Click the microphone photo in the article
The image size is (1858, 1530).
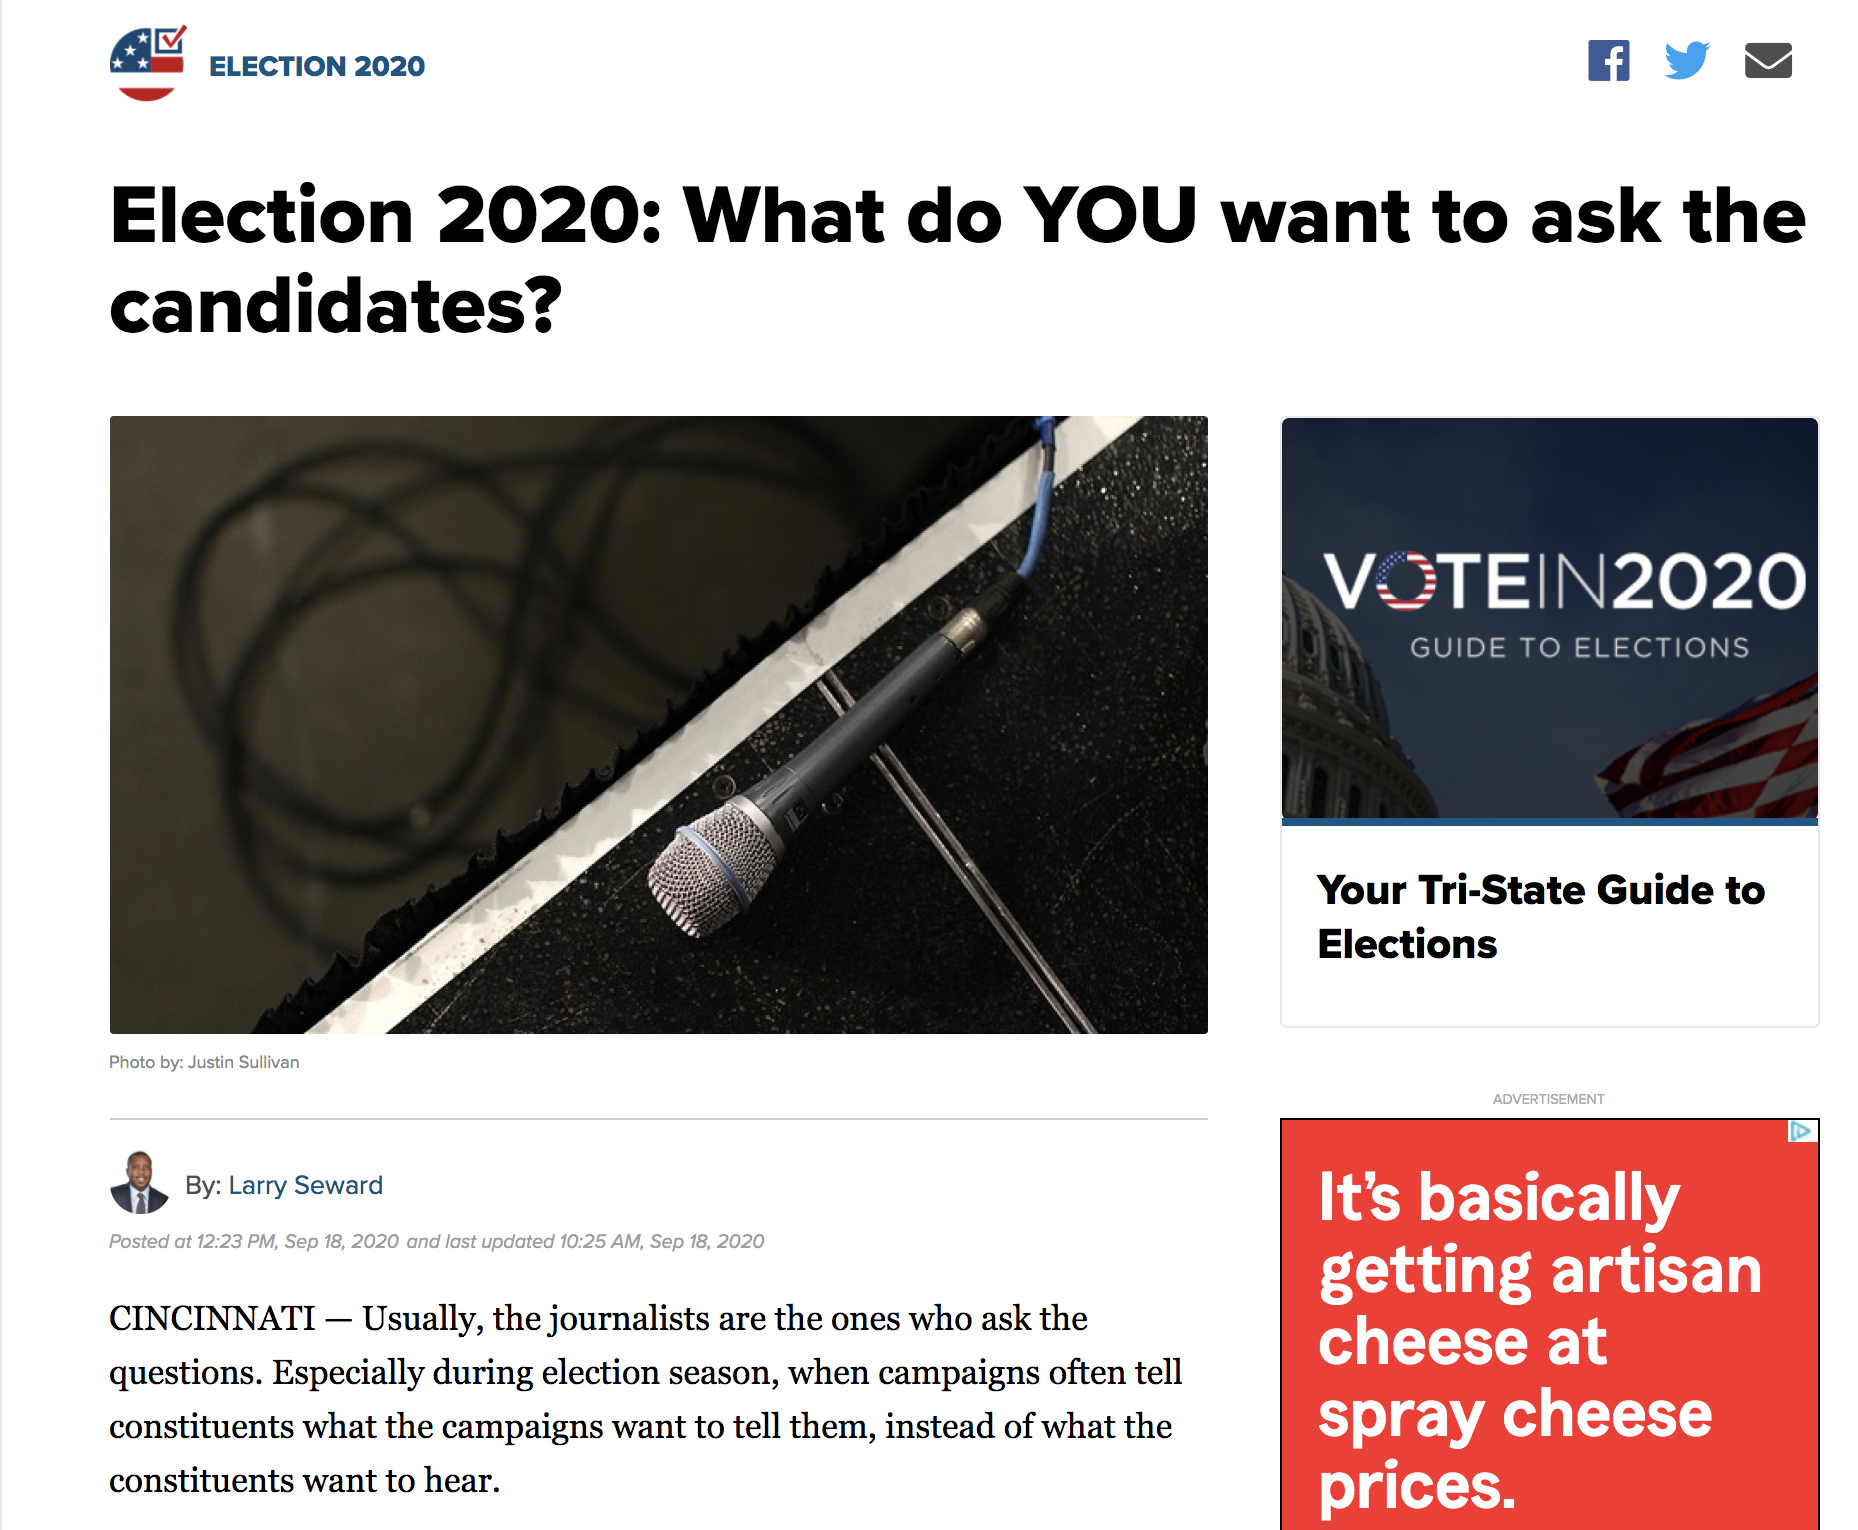coord(658,724)
